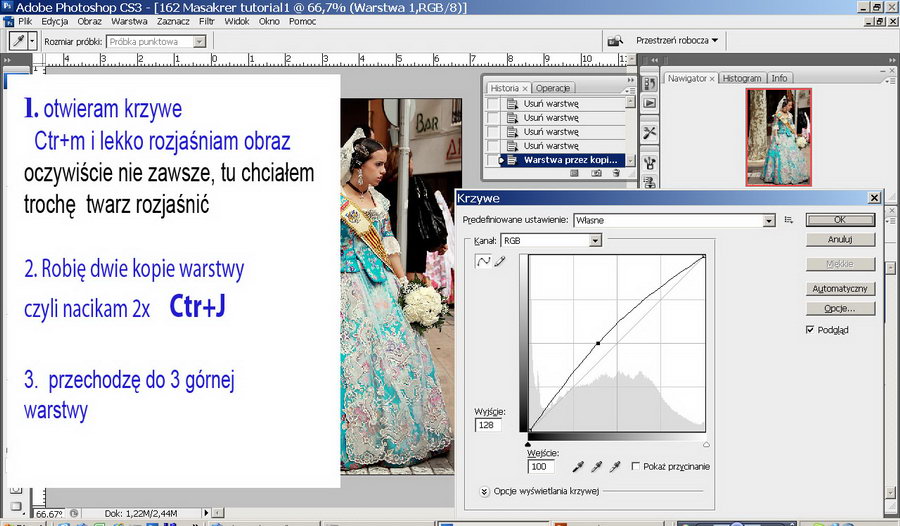Click the preset options icon beside Własne
Viewport: 900px width, 526px height.
pos(789,220)
